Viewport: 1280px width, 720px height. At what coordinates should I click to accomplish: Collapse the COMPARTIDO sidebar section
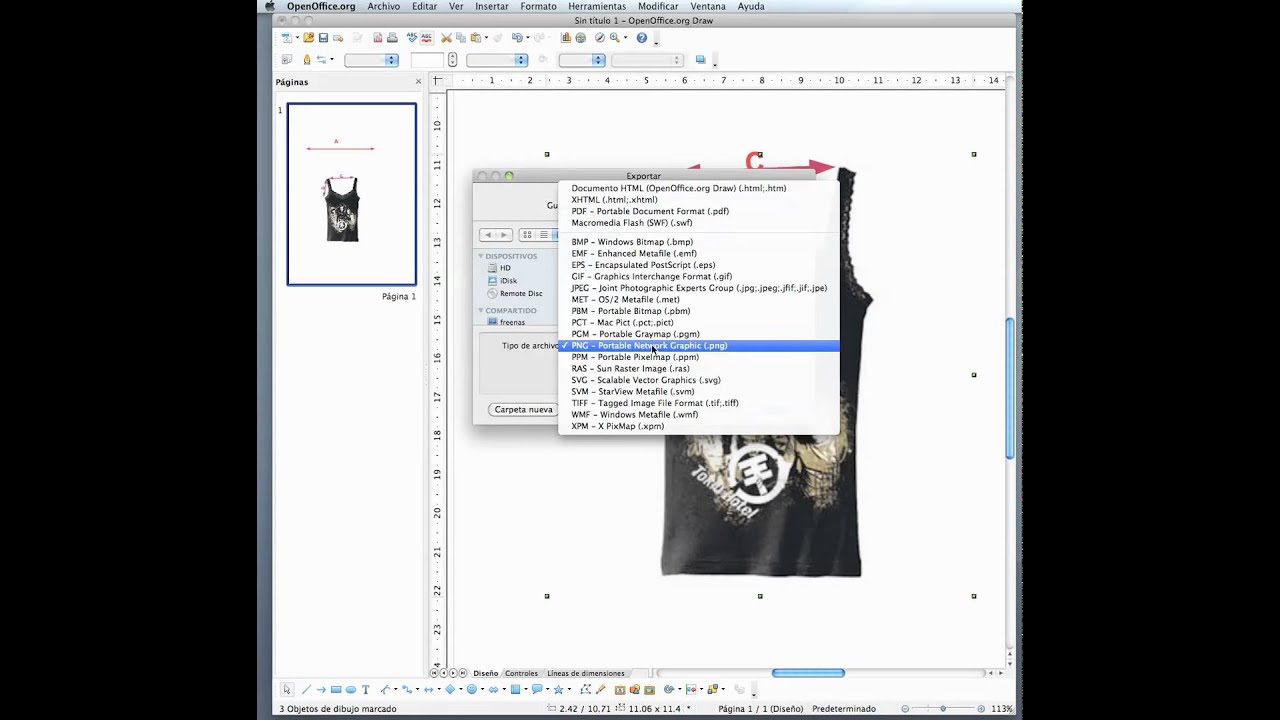pos(481,310)
